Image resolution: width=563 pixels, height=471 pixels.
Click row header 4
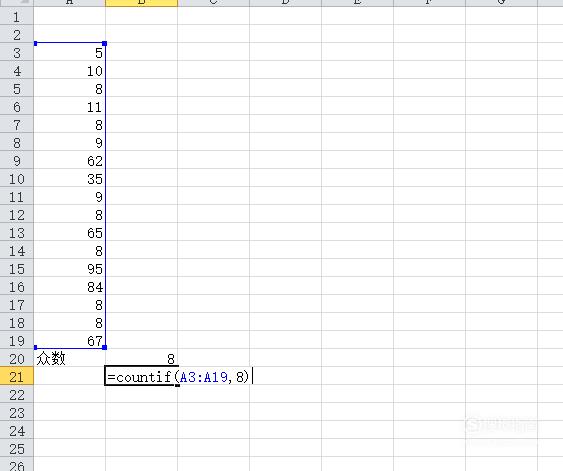pos(17,70)
